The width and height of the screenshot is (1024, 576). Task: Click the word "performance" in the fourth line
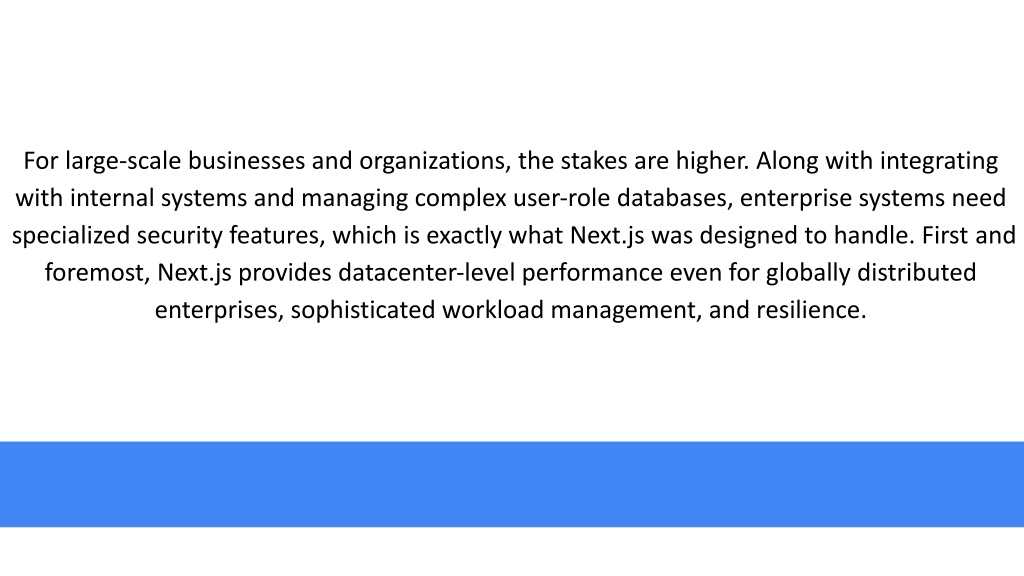click(x=592, y=272)
